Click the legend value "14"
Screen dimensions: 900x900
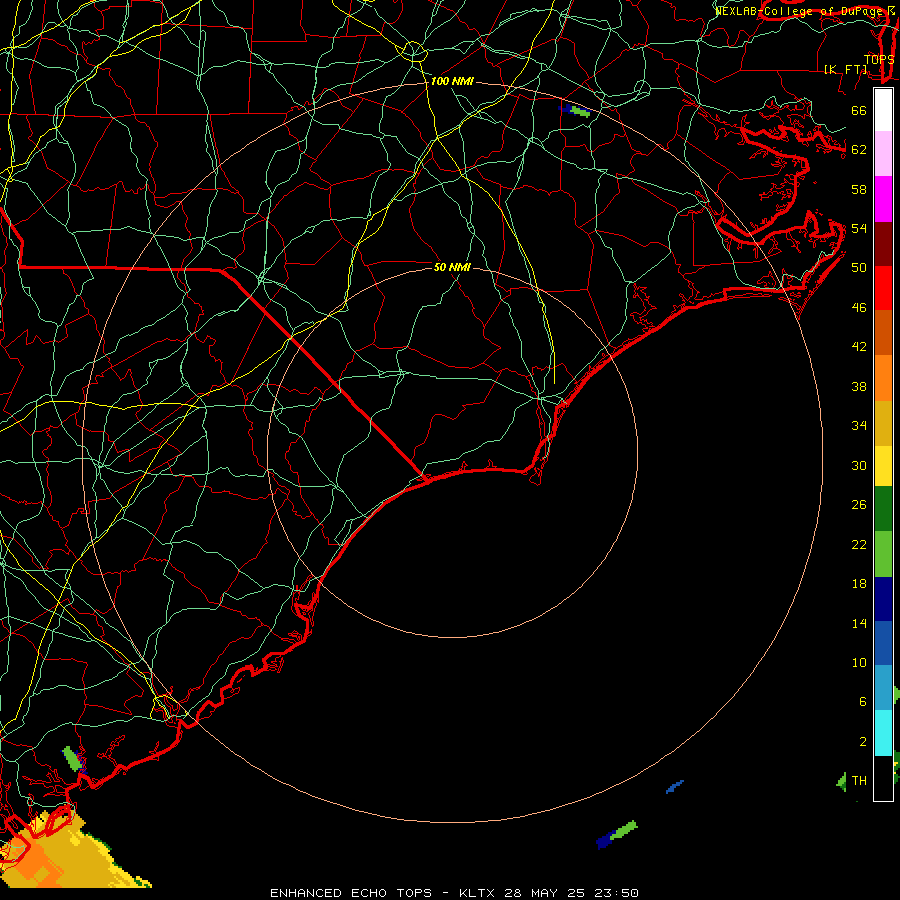point(859,623)
